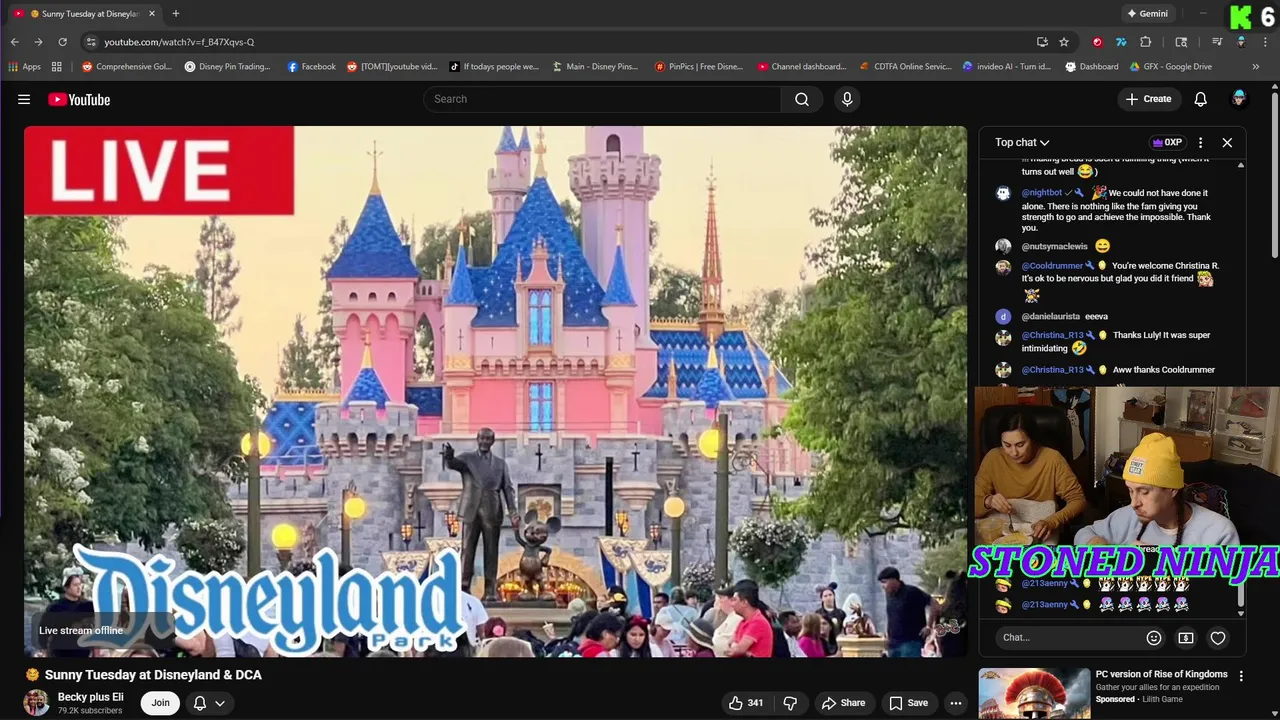The width and height of the screenshot is (1280, 720).
Task: Open the account avatar menu on YouTube
Action: click(x=1239, y=98)
